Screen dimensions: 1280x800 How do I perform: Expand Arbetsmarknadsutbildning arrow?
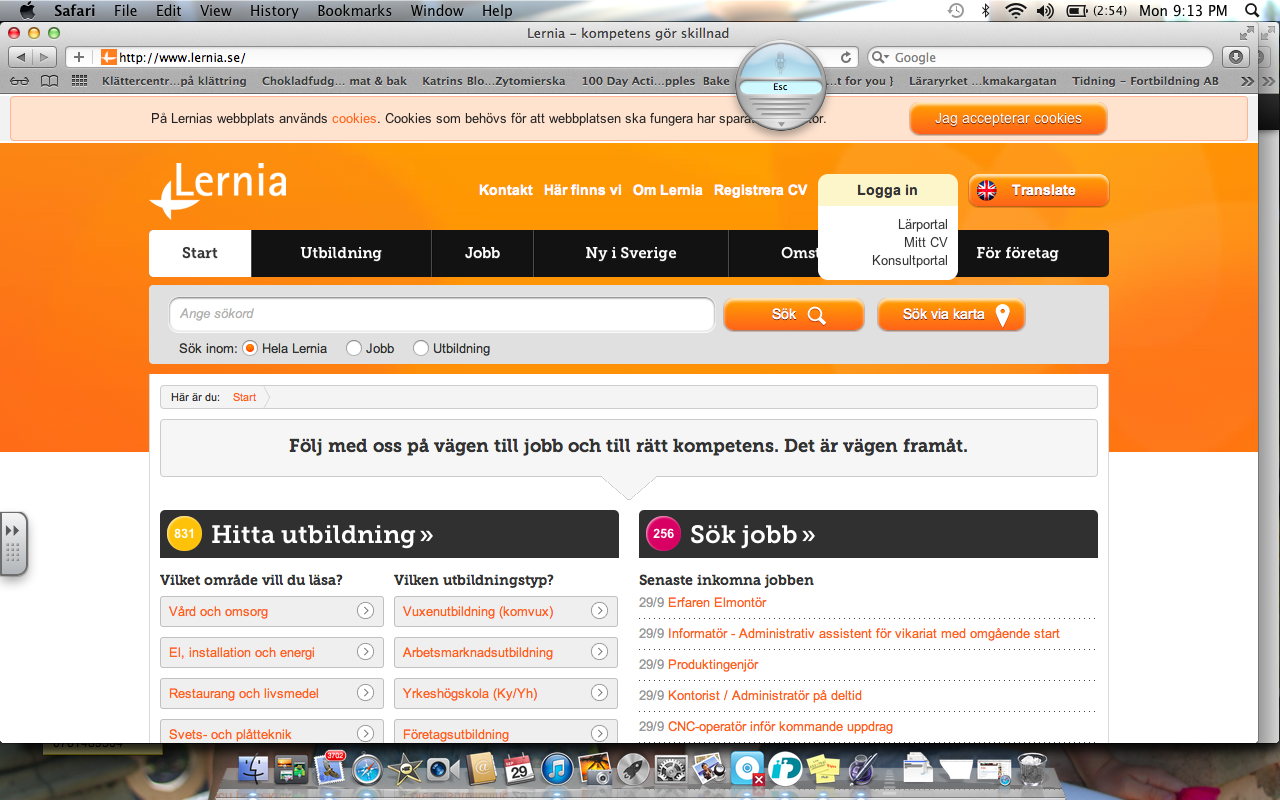click(599, 652)
